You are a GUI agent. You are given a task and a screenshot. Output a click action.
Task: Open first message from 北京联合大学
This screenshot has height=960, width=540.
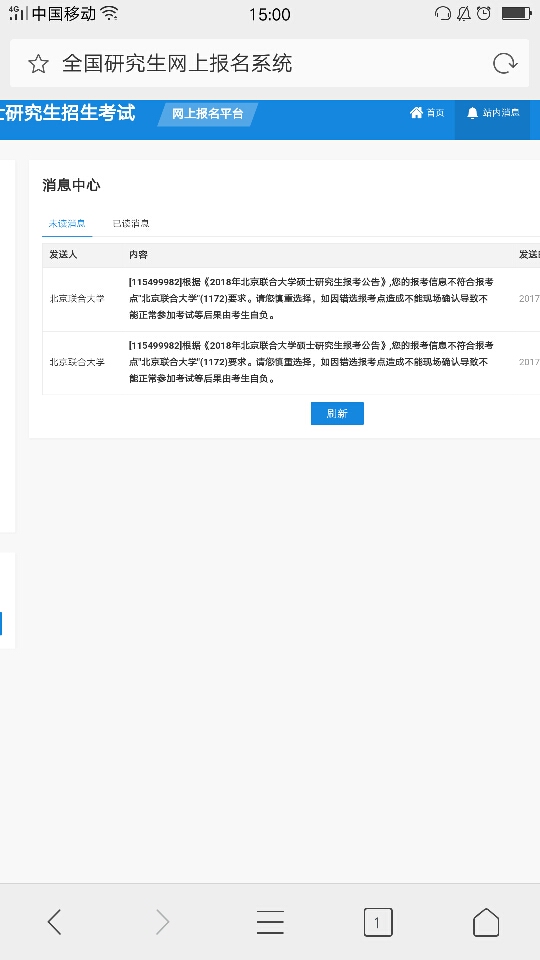[291, 299]
